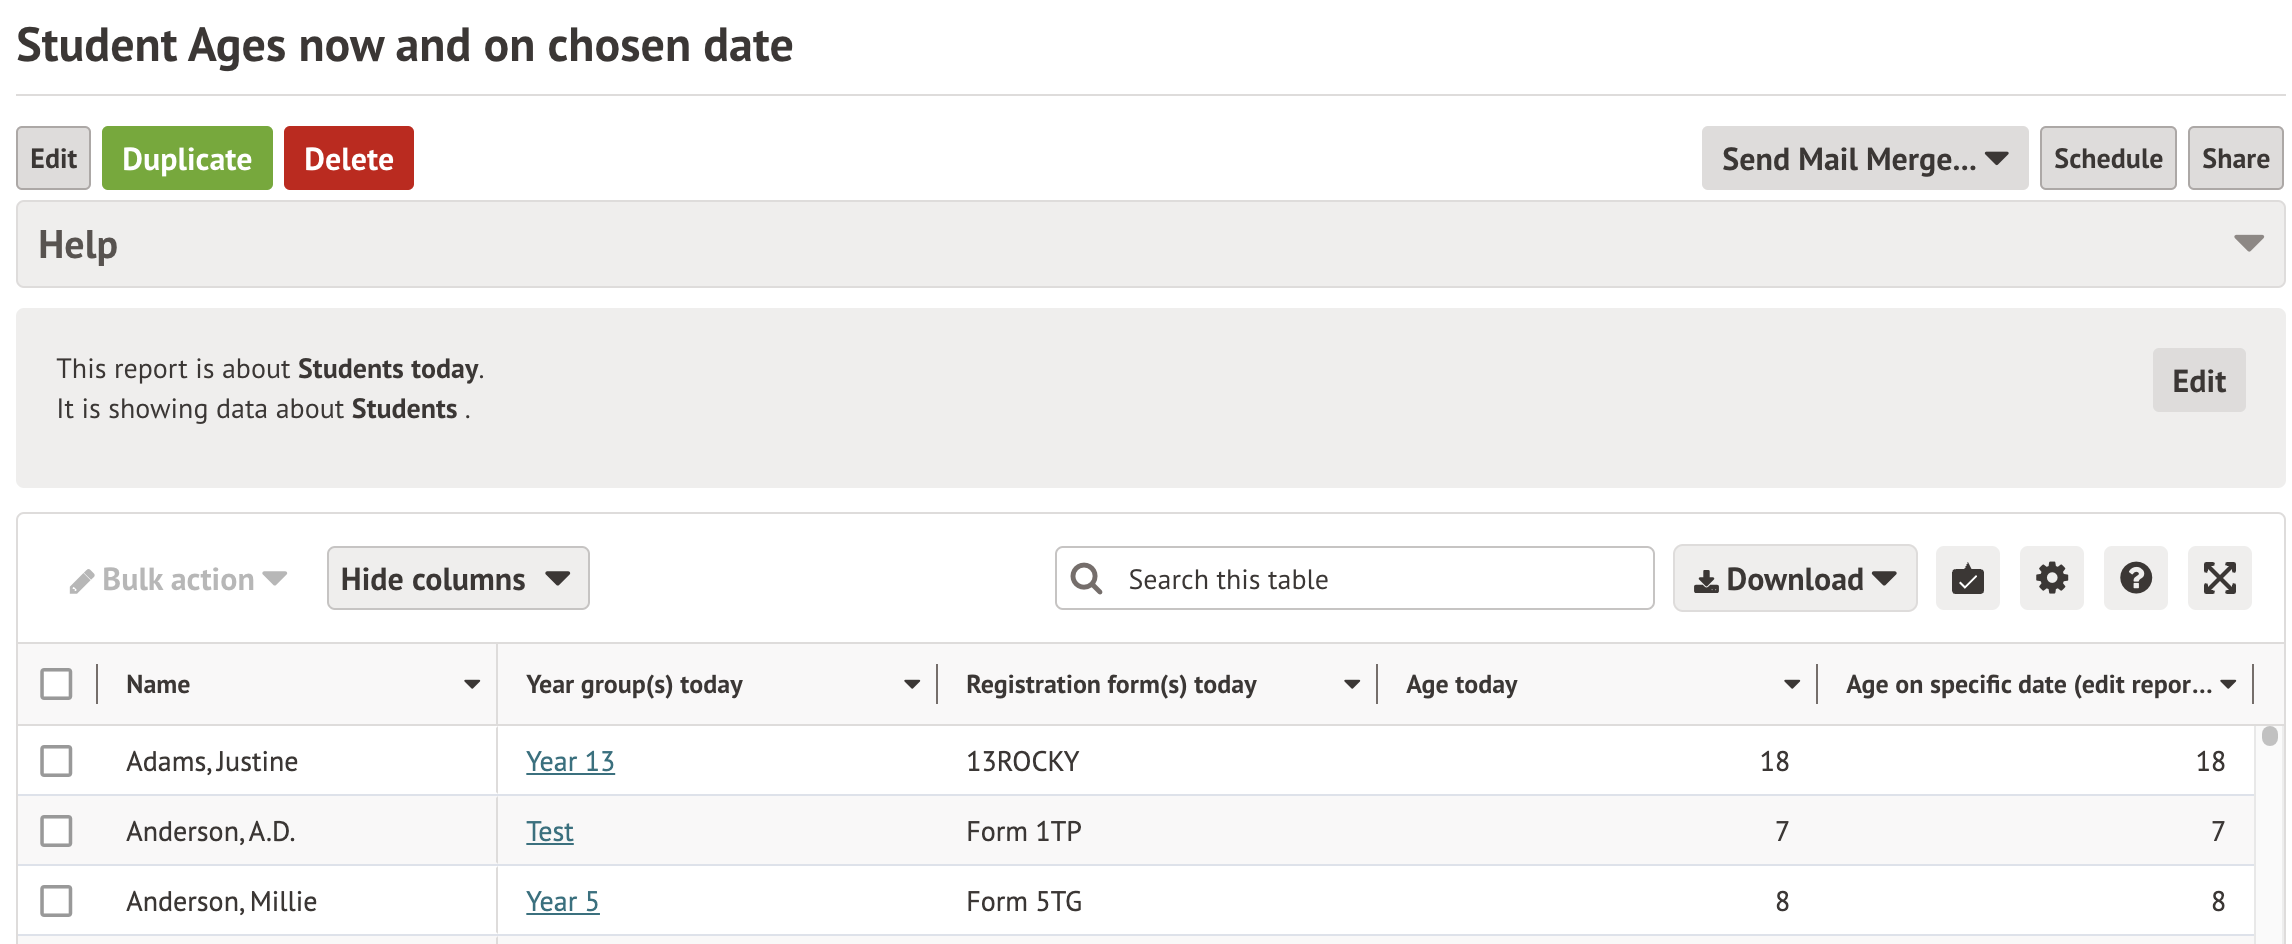Expand the Help panel

tap(2248, 244)
